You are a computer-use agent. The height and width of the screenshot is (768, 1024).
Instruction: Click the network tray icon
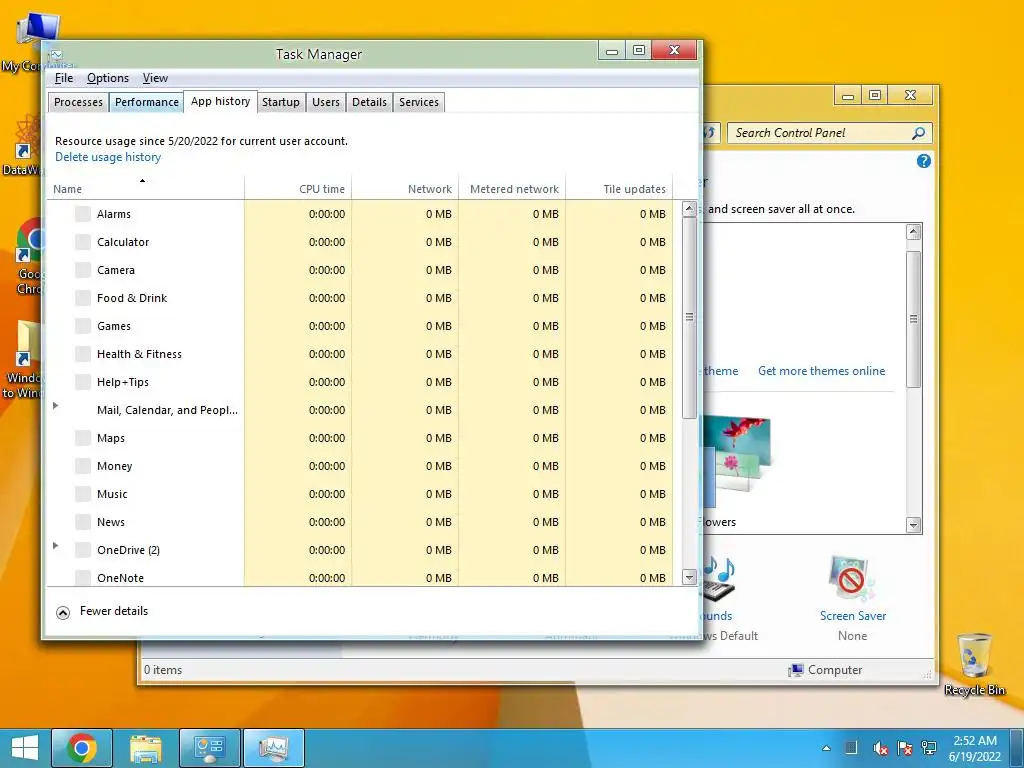(x=929, y=748)
